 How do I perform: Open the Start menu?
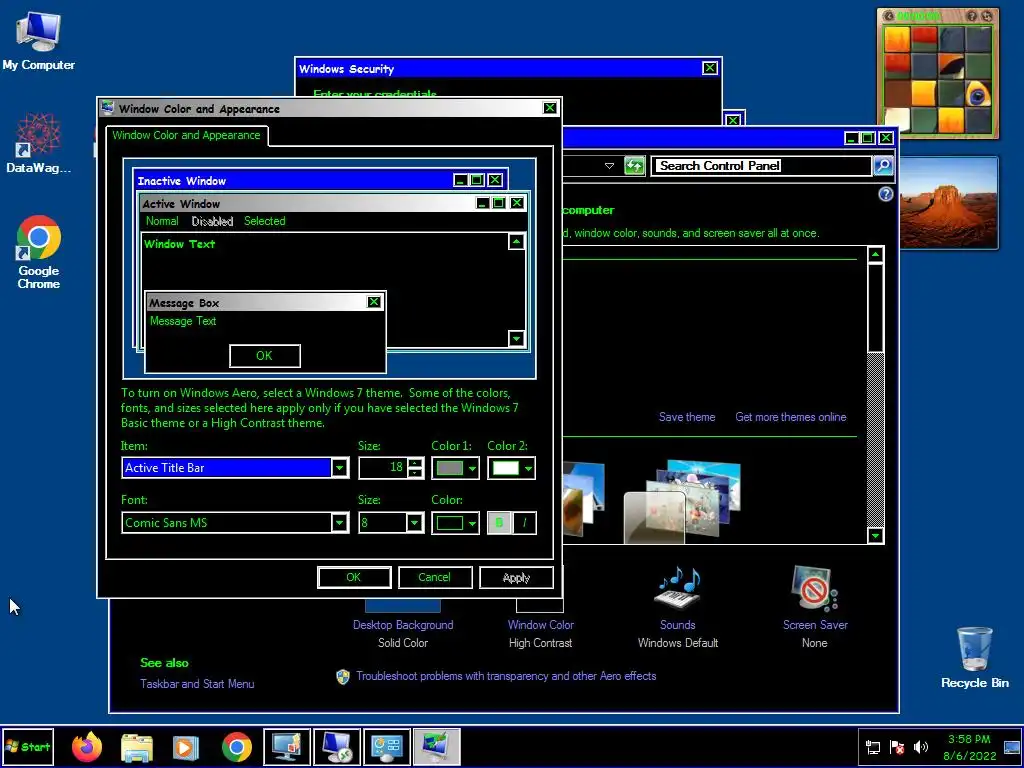27,747
